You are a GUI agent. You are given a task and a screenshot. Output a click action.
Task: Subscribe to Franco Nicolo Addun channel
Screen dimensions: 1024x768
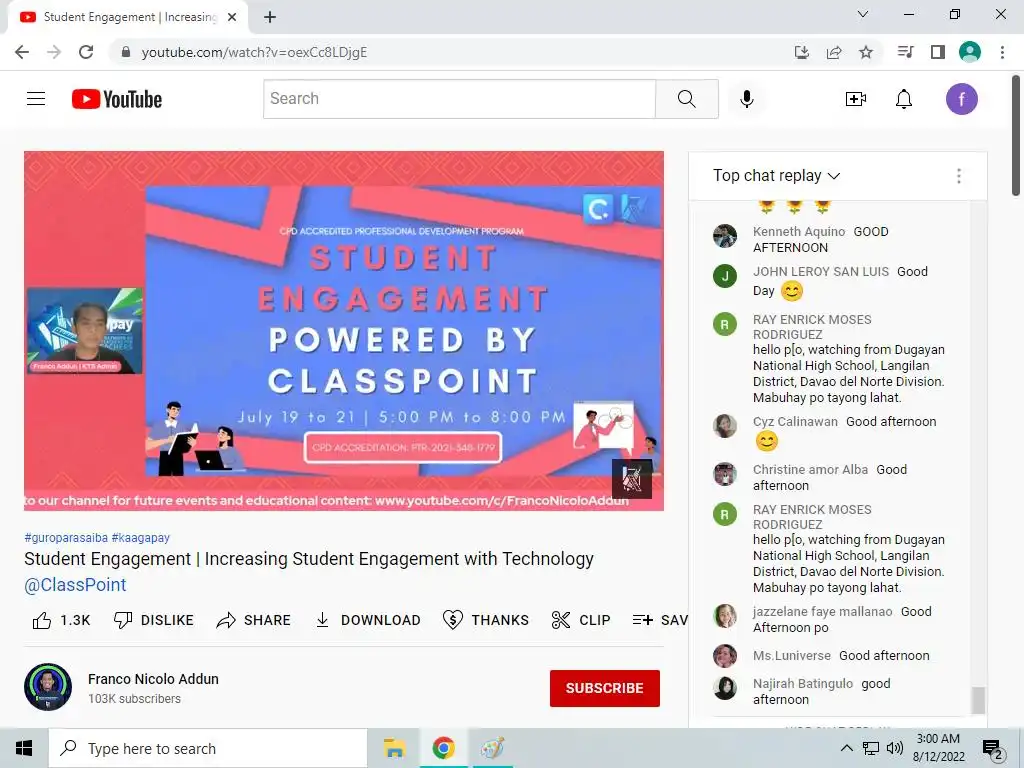coord(605,688)
